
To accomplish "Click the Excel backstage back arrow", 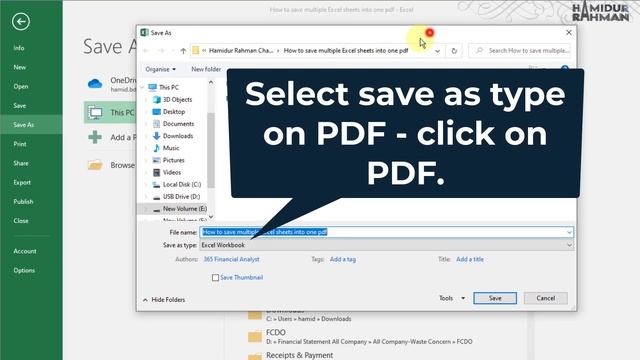I will click(21, 22).
